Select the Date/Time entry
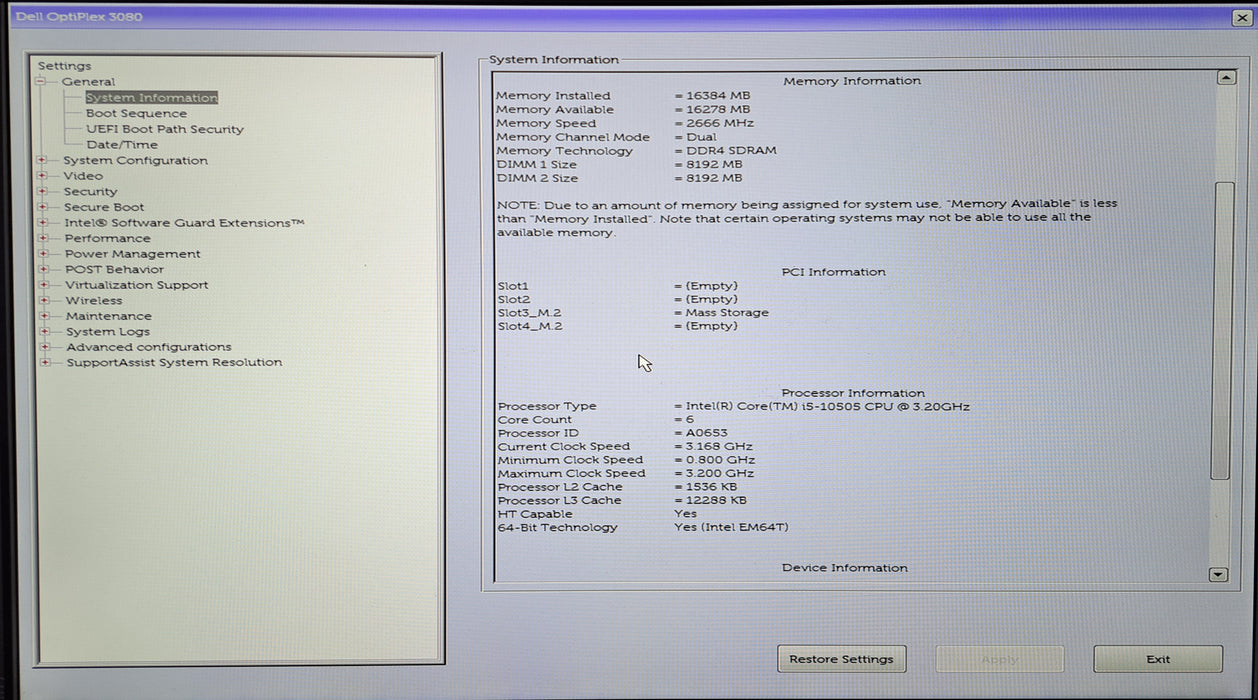 (x=122, y=145)
